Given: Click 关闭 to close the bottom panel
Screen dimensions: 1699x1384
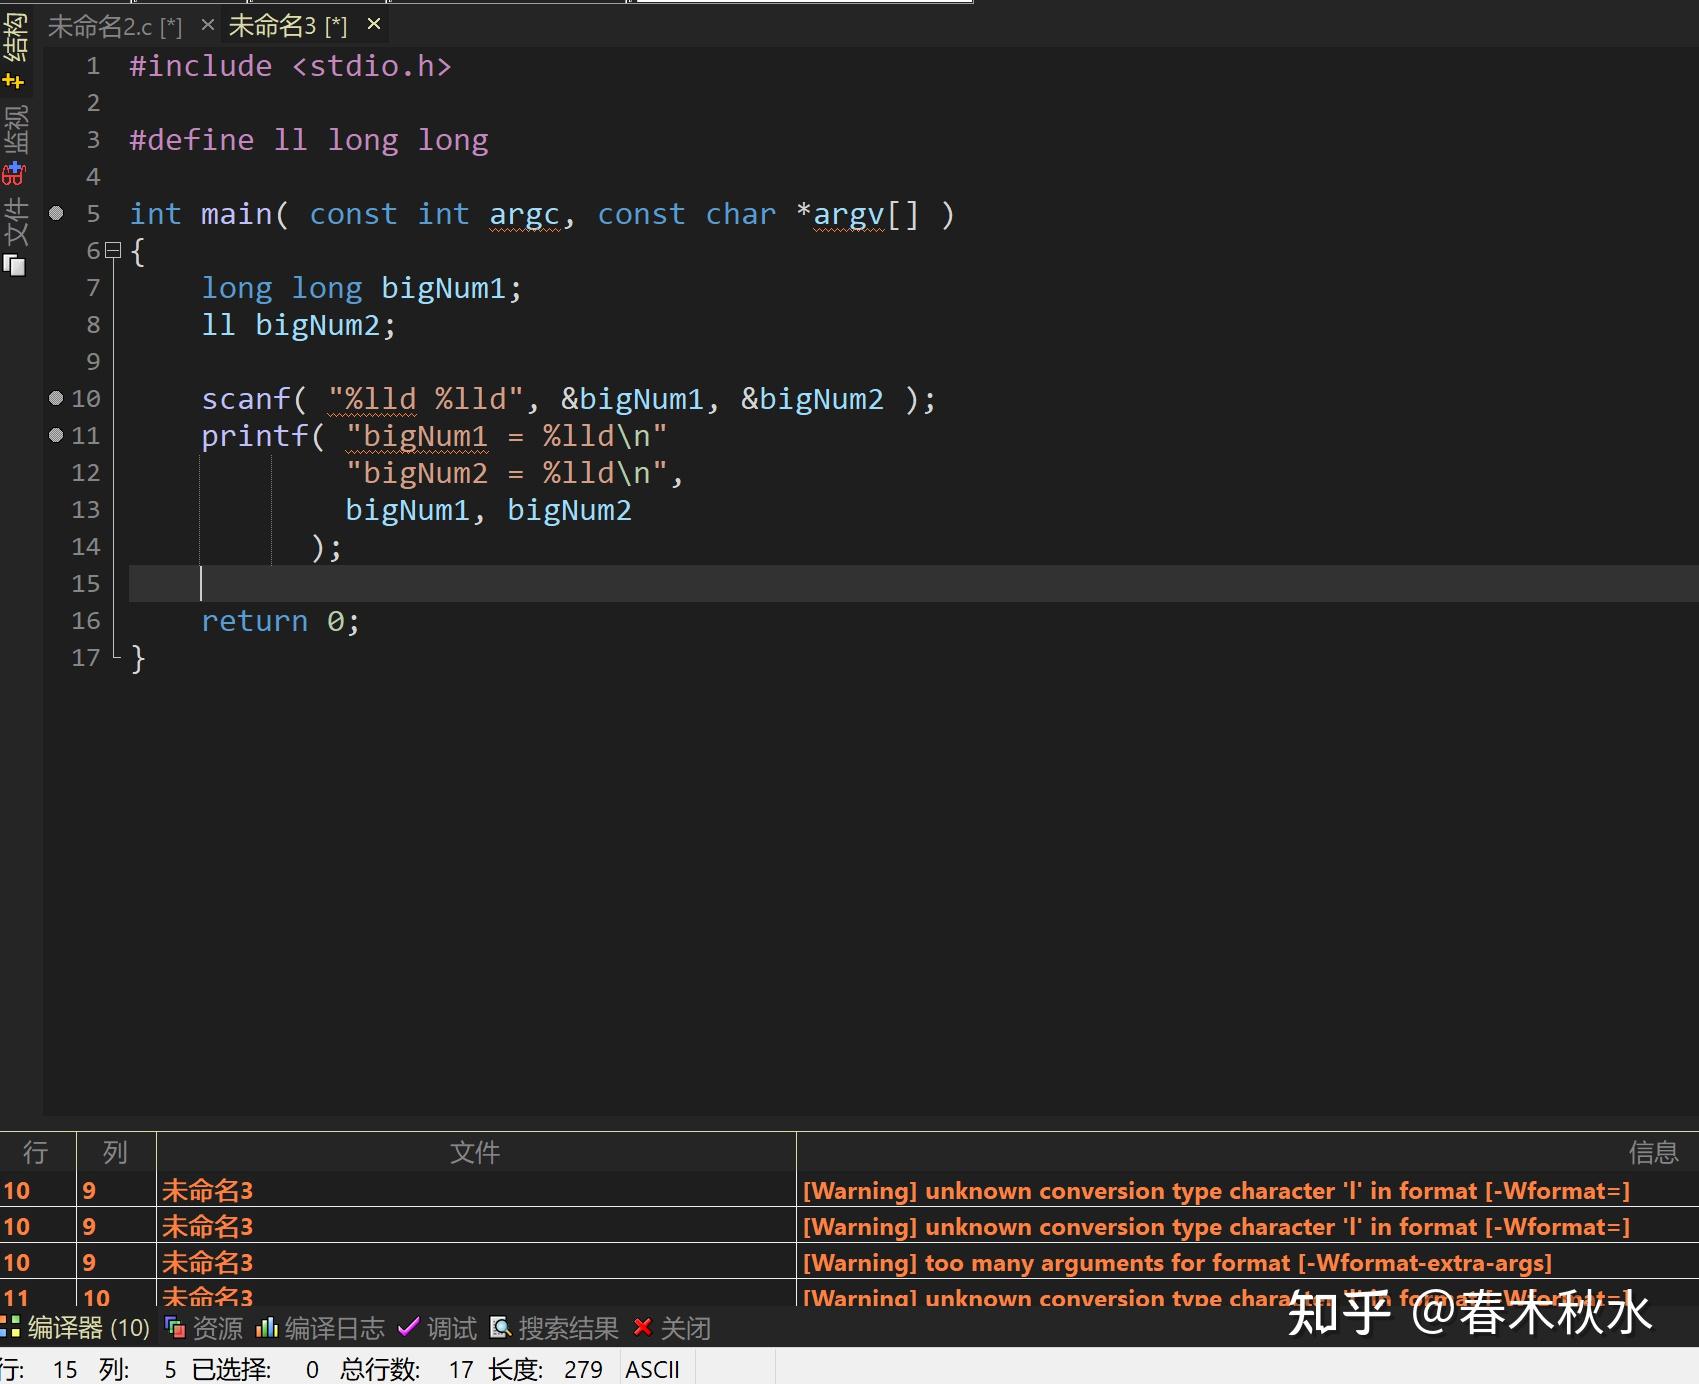Looking at the screenshot, I should pyautogui.click(x=672, y=1328).
